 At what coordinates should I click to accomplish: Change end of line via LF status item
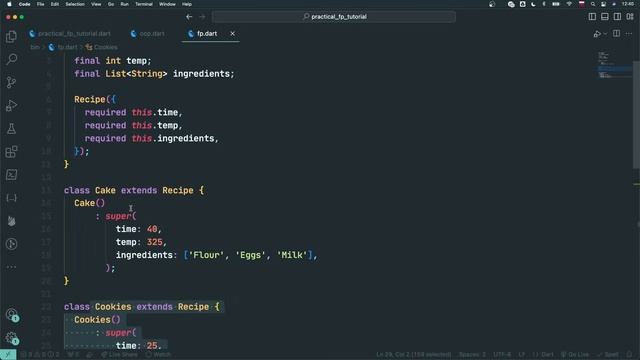click(522, 354)
